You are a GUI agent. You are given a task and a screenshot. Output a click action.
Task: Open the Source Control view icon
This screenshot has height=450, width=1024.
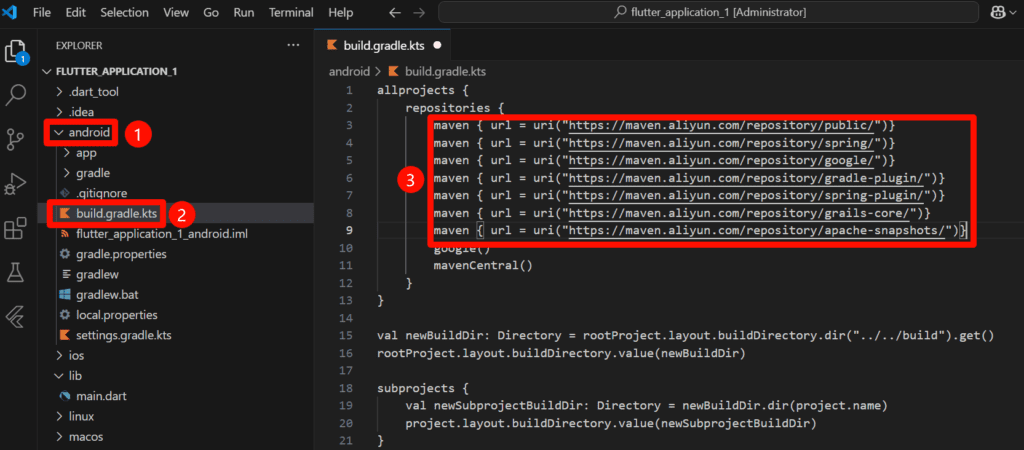coord(15,139)
